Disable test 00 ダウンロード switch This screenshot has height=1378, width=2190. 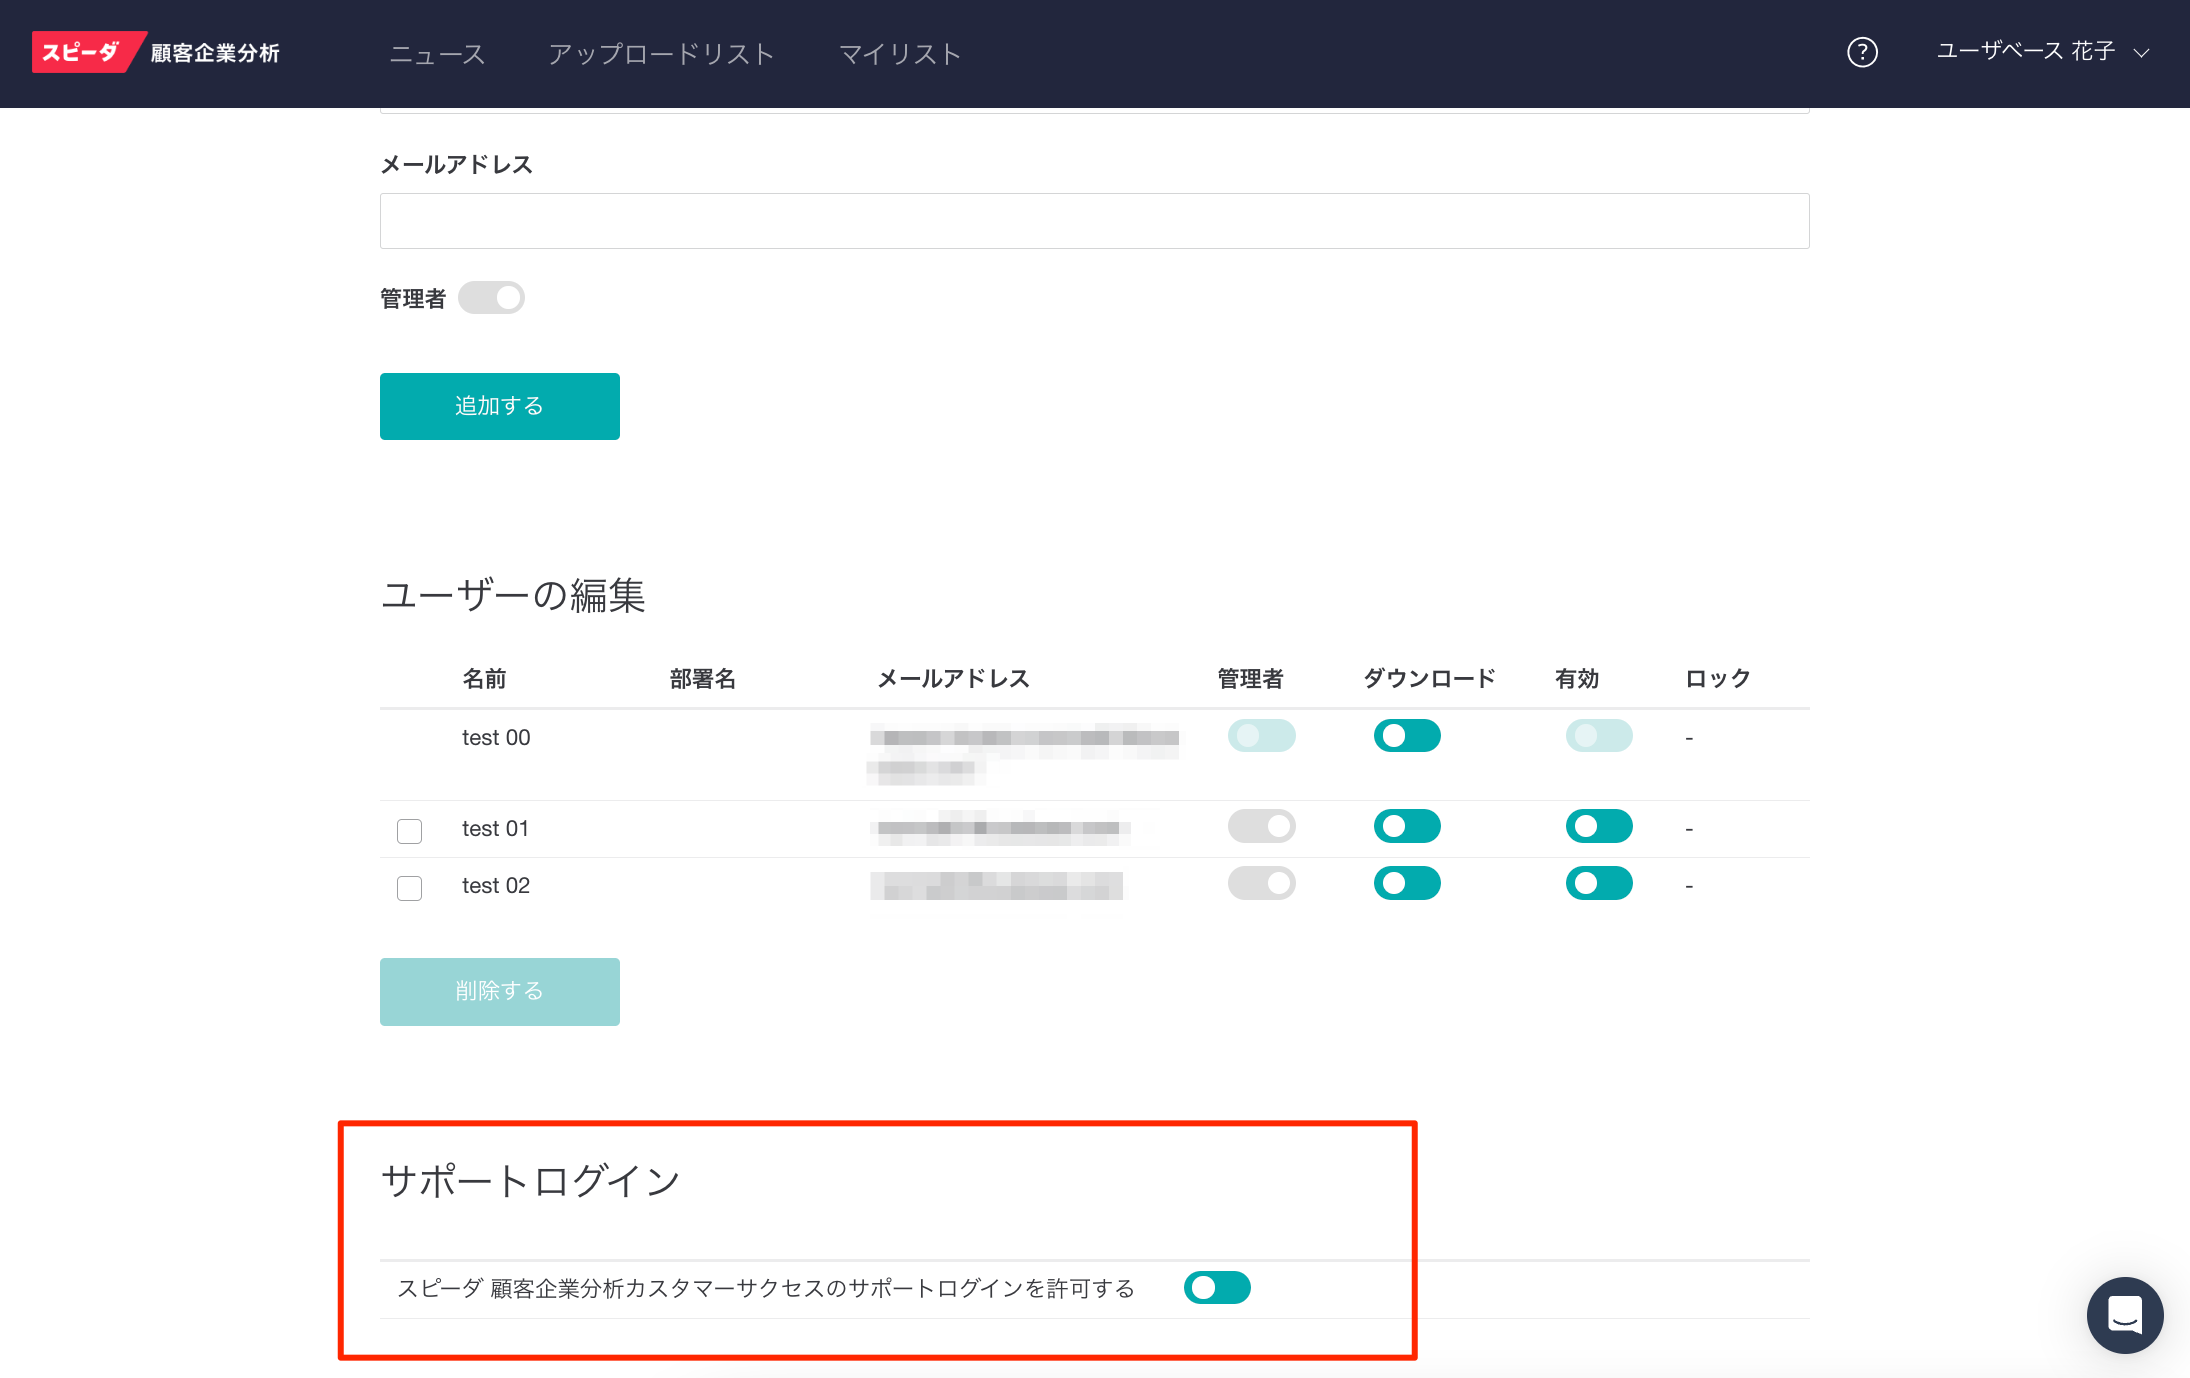click(1406, 736)
